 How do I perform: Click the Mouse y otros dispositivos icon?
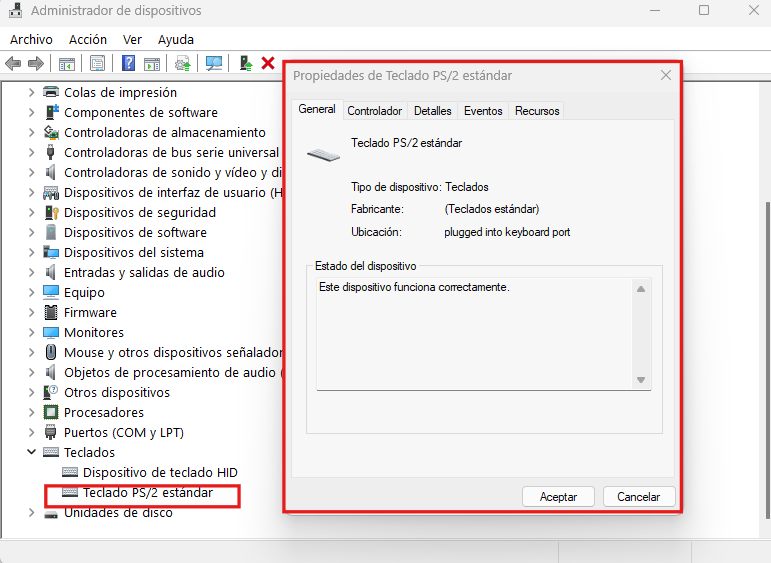[51, 352]
